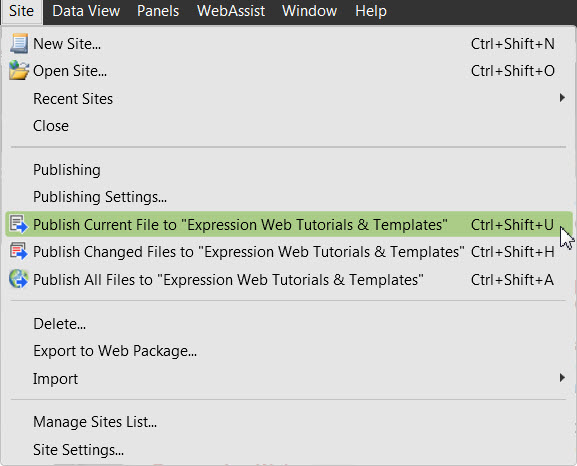This screenshot has width=577, height=466.
Task: Open the Panels menu
Action: 158,11
